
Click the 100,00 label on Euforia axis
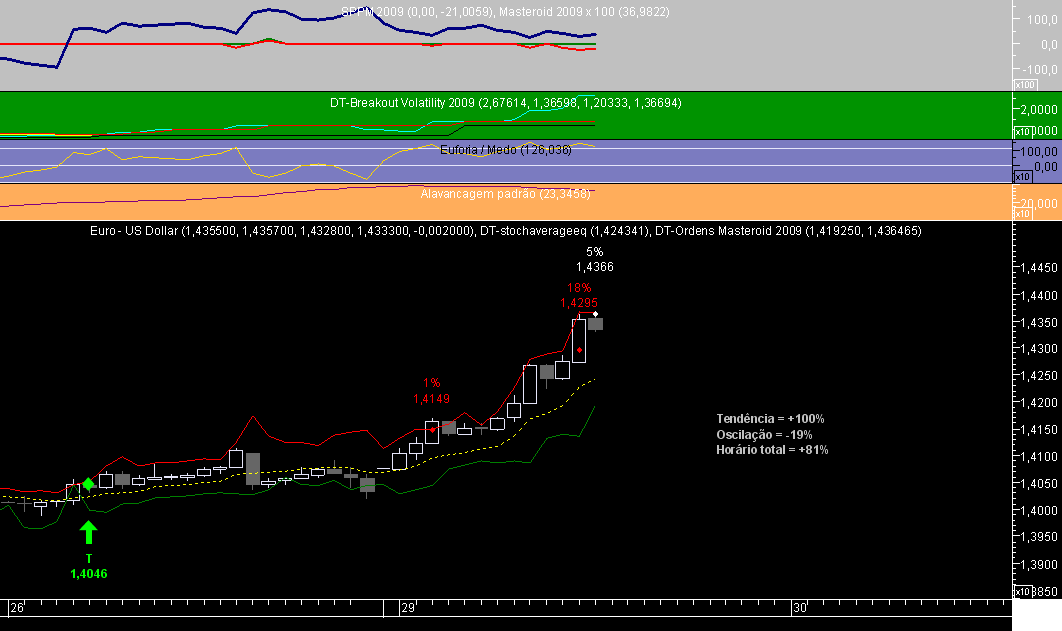click(x=1040, y=152)
